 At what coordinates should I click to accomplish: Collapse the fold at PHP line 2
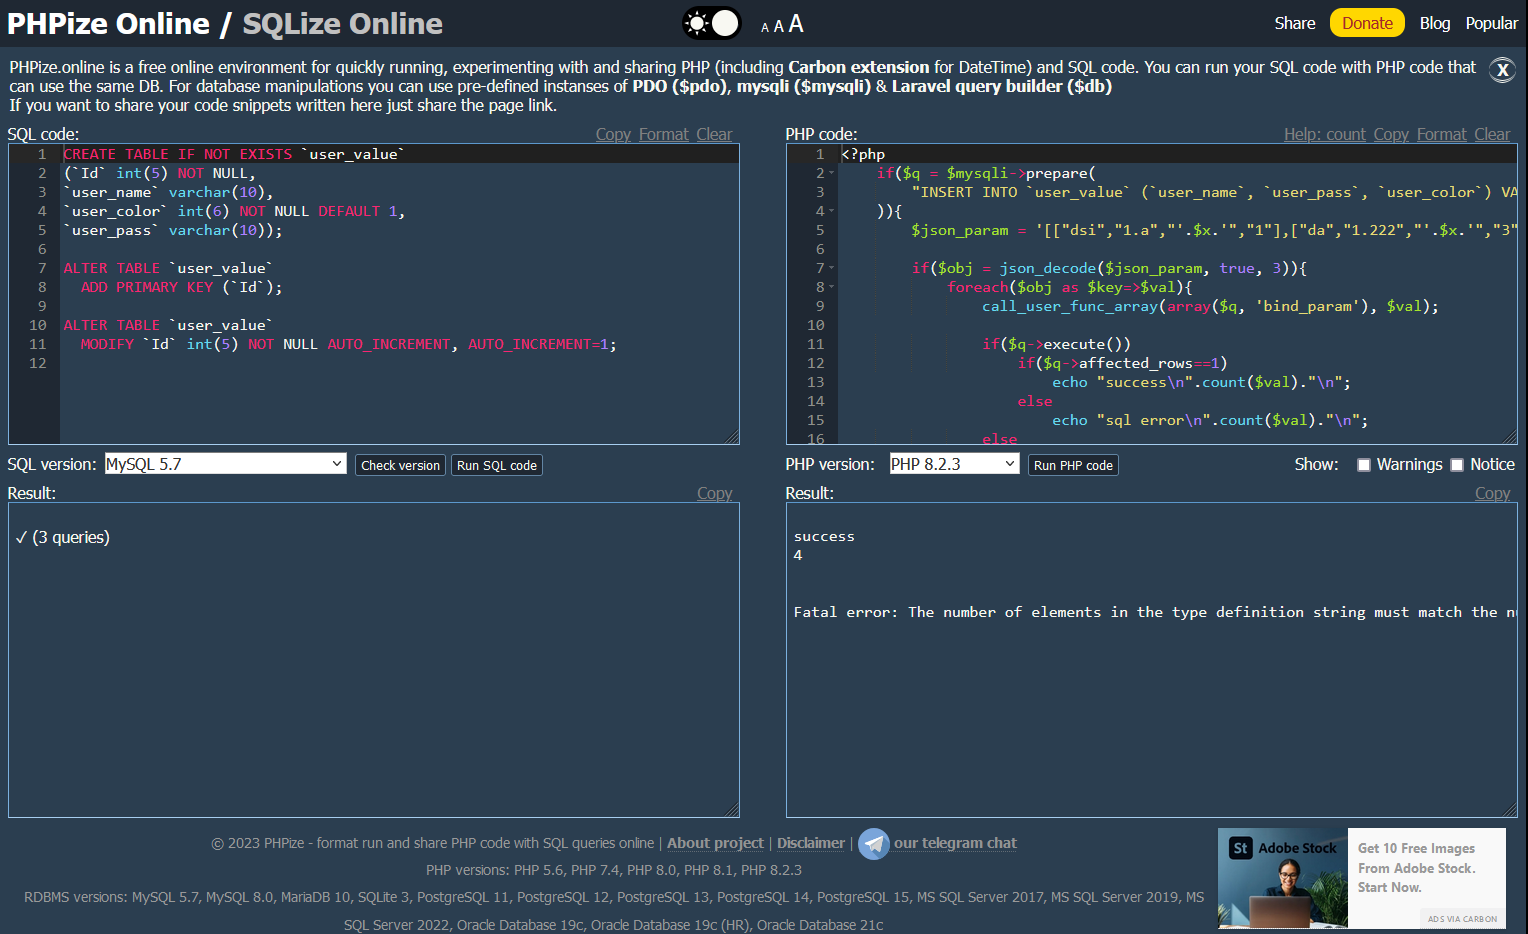(x=831, y=173)
